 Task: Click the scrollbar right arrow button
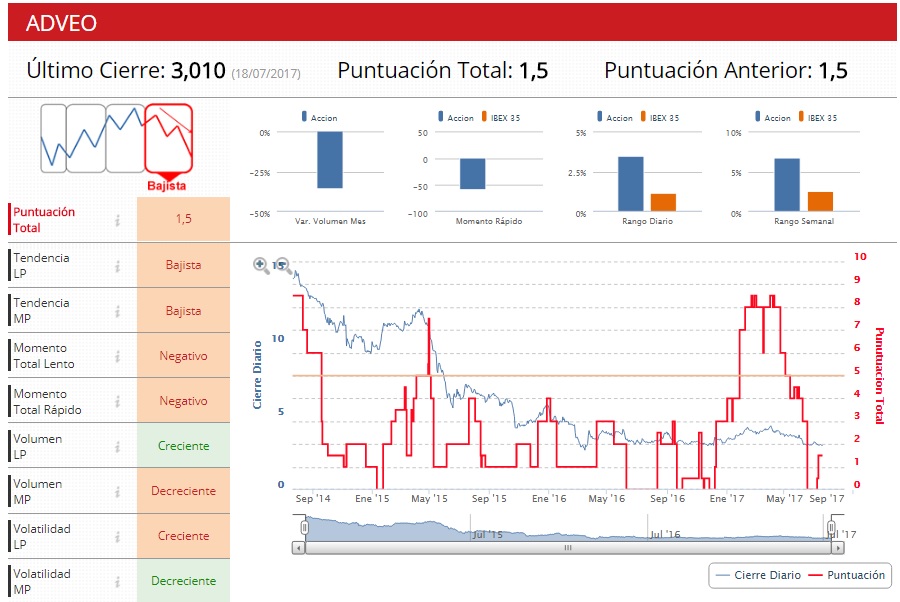click(x=837, y=548)
